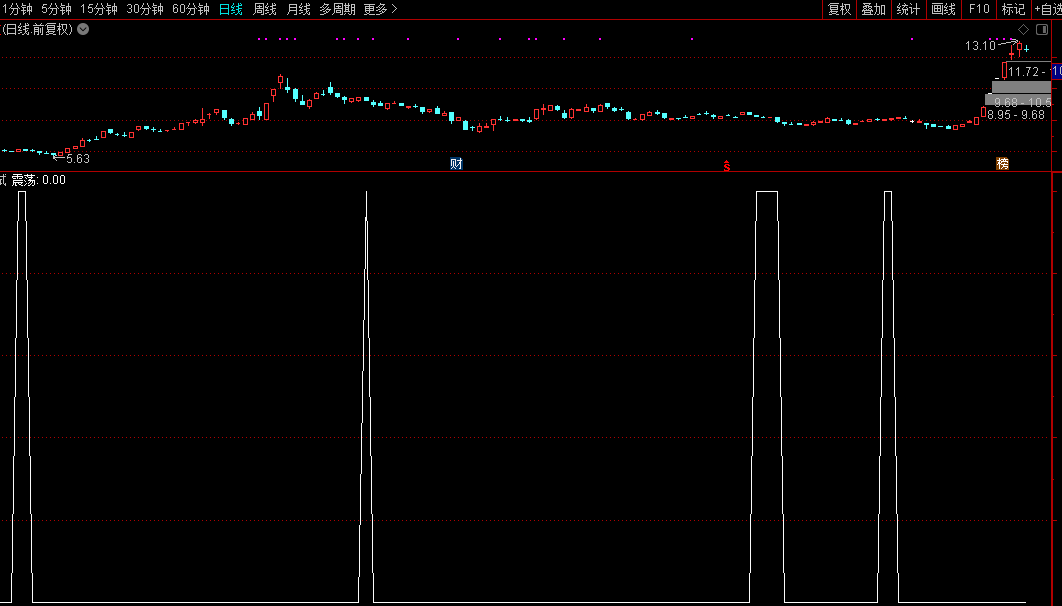
Task: Open the round arrow beside 日线.前复权
Action: 83,29
